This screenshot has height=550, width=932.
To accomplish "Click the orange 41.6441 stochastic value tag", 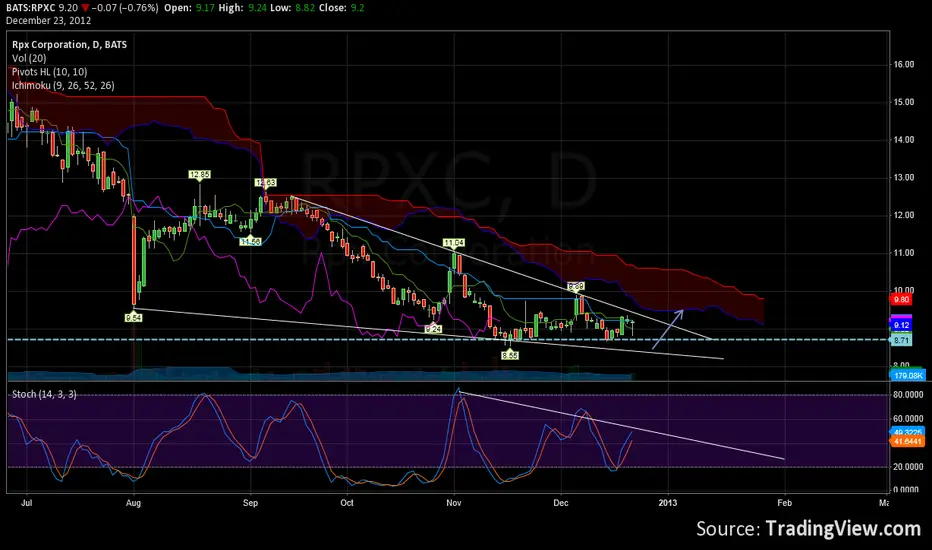I will click(x=908, y=442).
